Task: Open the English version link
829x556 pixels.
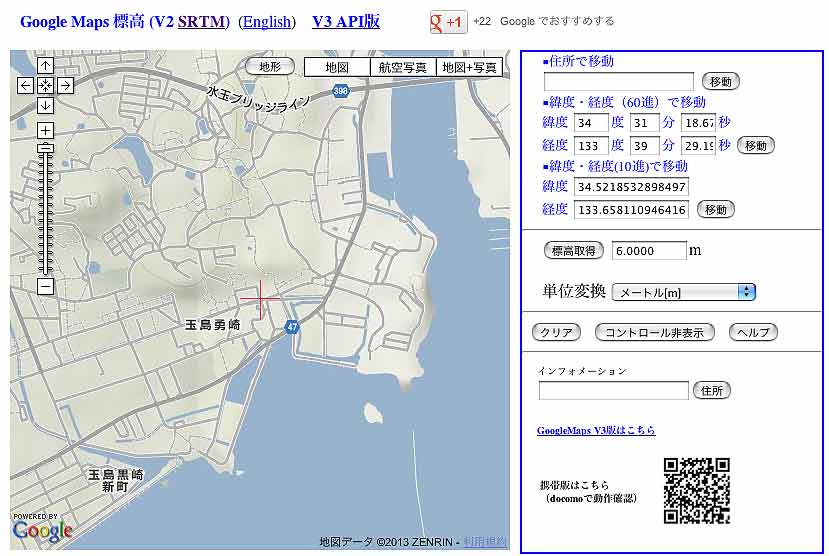Action: [x=267, y=22]
